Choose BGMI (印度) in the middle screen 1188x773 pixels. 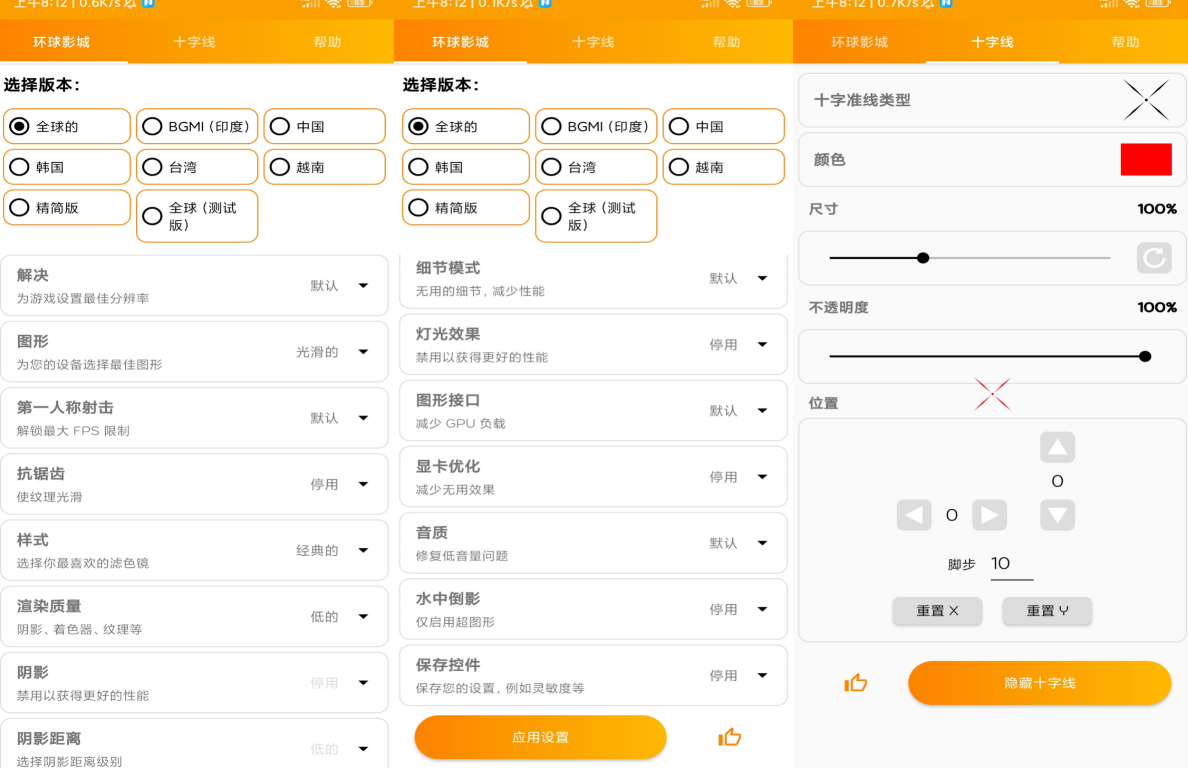(596, 126)
